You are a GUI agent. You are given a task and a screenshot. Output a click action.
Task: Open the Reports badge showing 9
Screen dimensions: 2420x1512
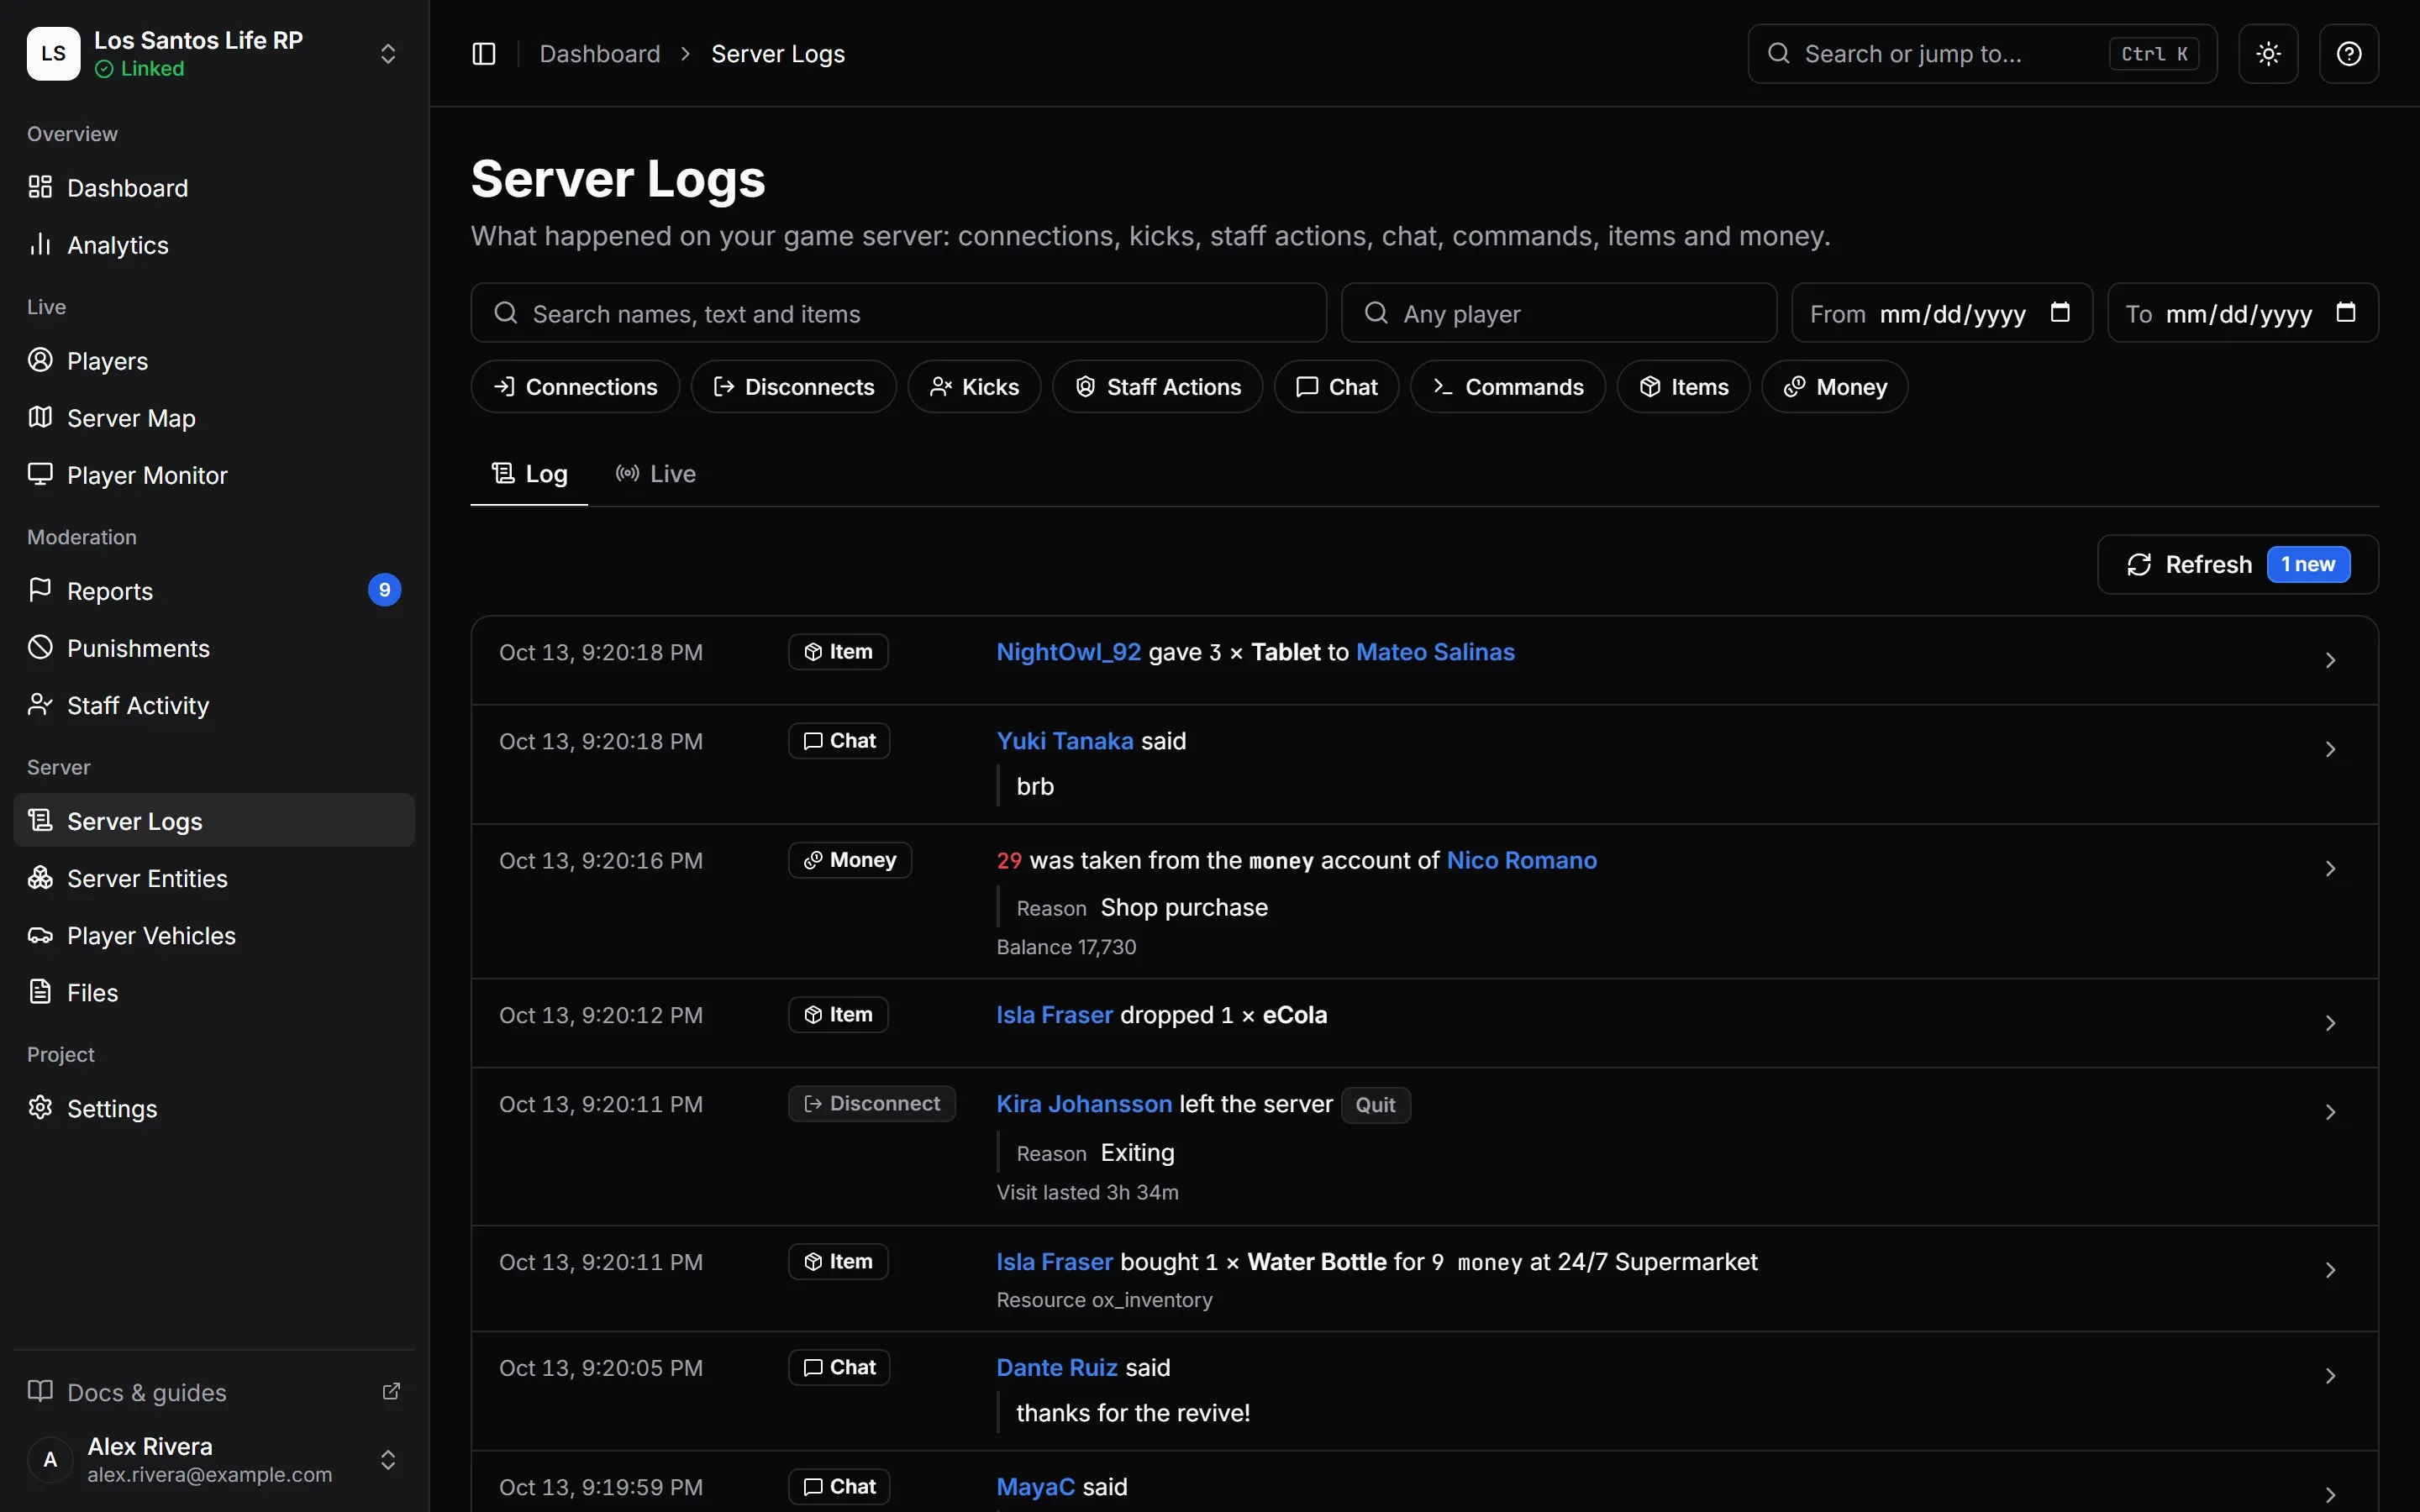point(385,590)
